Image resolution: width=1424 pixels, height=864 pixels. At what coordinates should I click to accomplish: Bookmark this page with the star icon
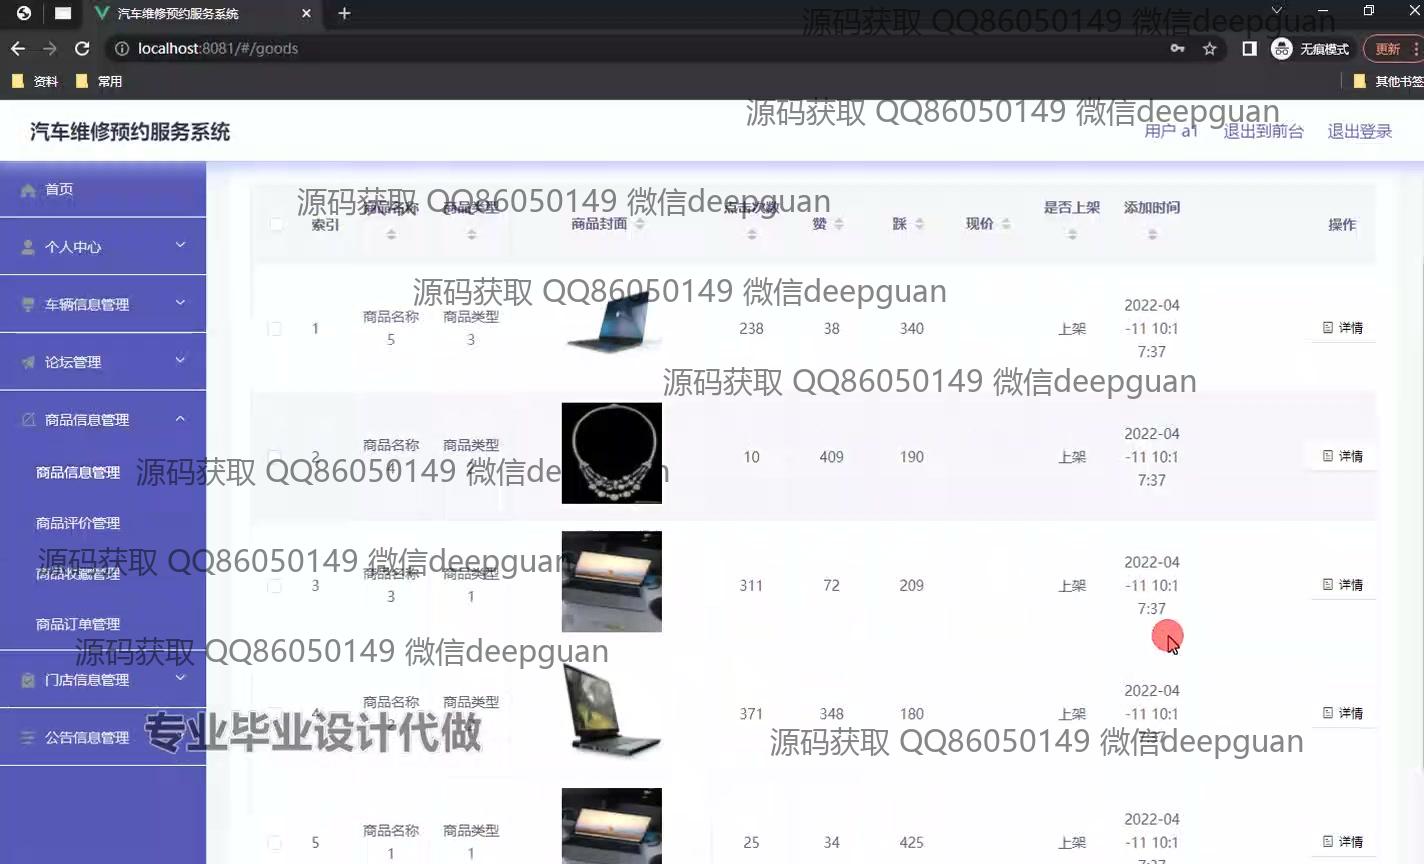(x=1210, y=48)
